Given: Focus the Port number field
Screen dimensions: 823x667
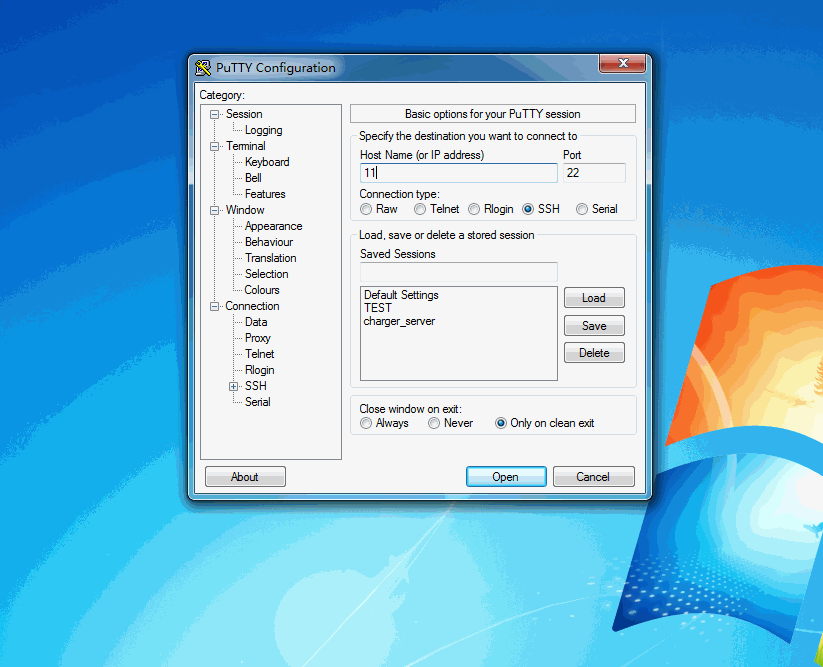Looking at the screenshot, I should (x=594, y=173).
